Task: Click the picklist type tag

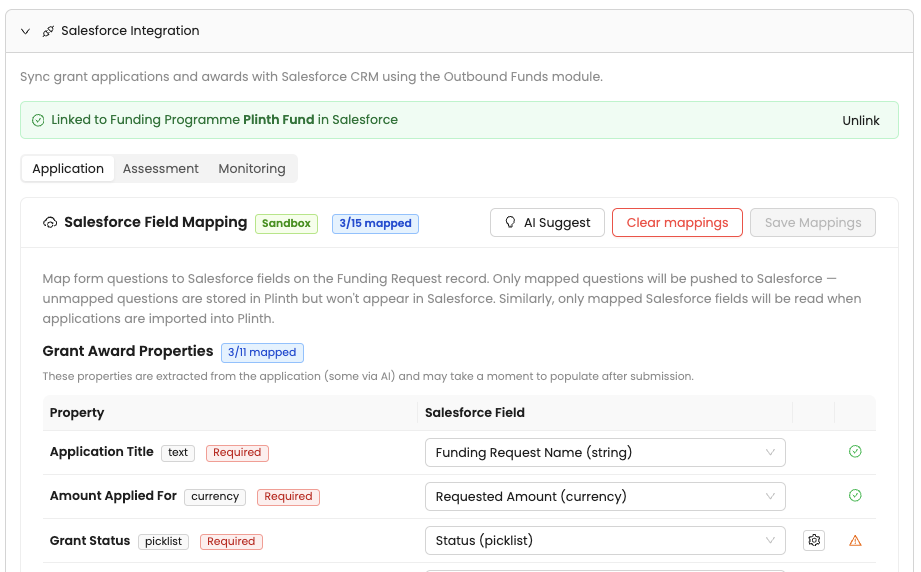Action: pyautogui.click(x=163, y=541)
